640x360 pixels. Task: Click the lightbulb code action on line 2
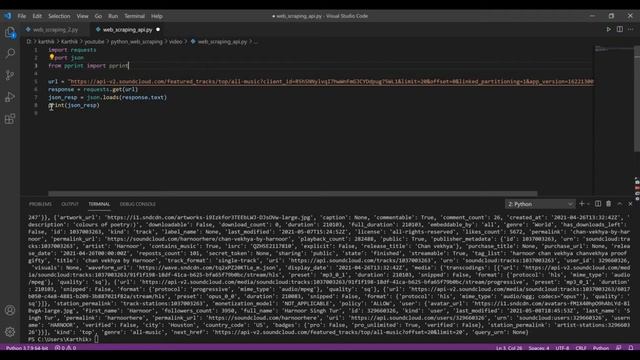[x=51, y=58]
